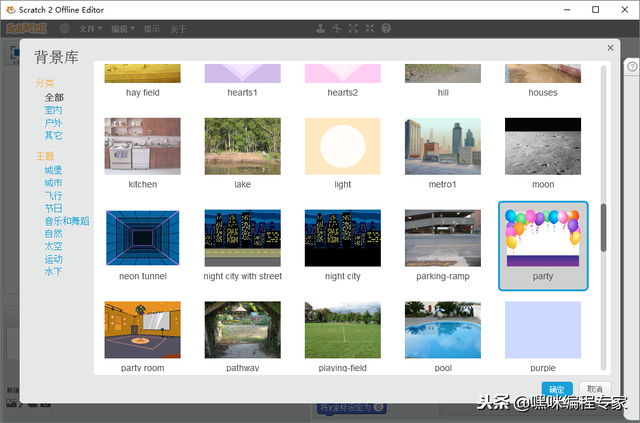Open the 关于 menu item
640x423 pixels.
(178, 29)
